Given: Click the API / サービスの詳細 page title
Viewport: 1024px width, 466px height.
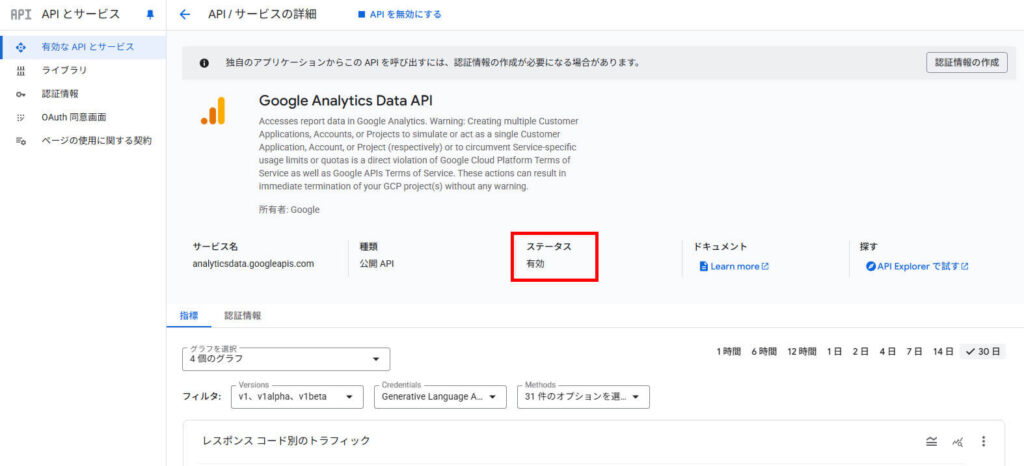Looking at the screenshot, I should point(263,14).
